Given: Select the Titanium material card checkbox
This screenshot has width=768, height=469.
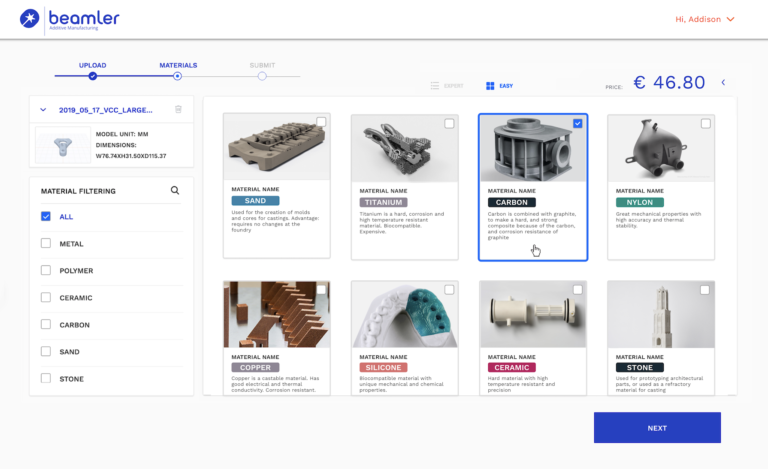Looking at the screenshot, I should [449, 124].
